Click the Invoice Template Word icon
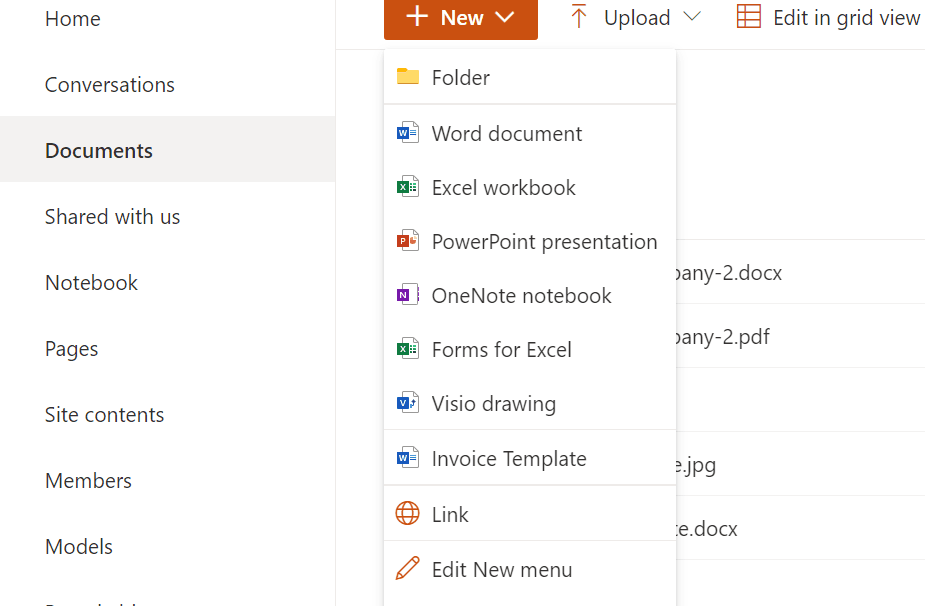 [x=408, y=458]
